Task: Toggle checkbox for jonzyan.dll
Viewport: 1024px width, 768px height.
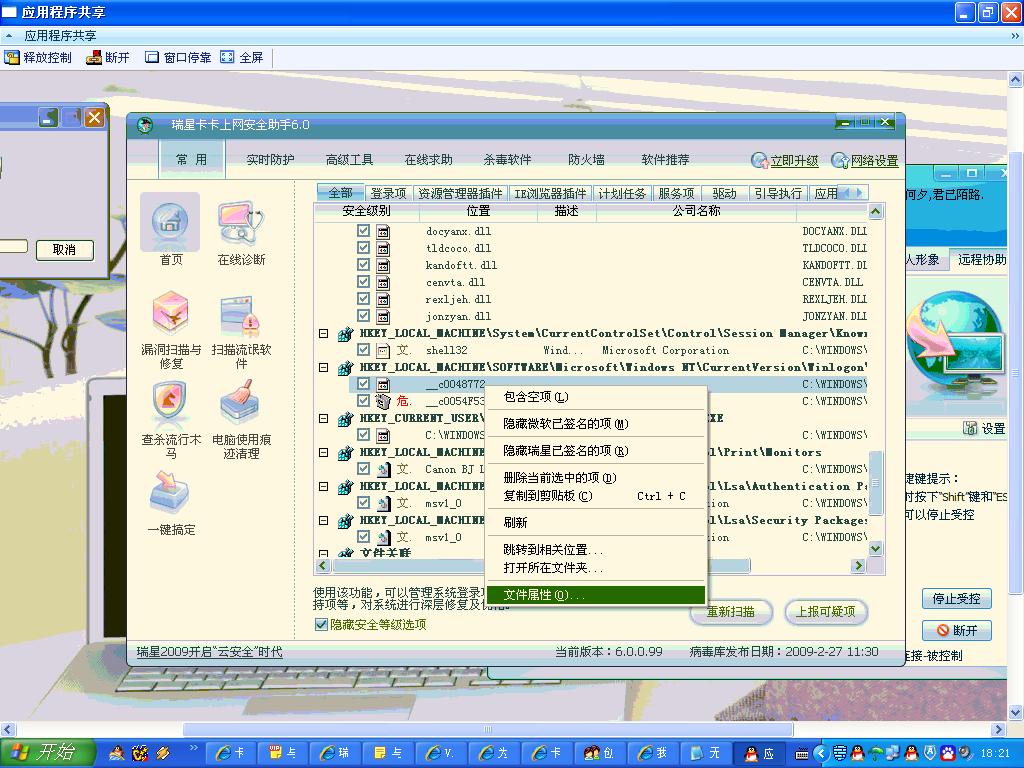Action: [x=363, y=315]
